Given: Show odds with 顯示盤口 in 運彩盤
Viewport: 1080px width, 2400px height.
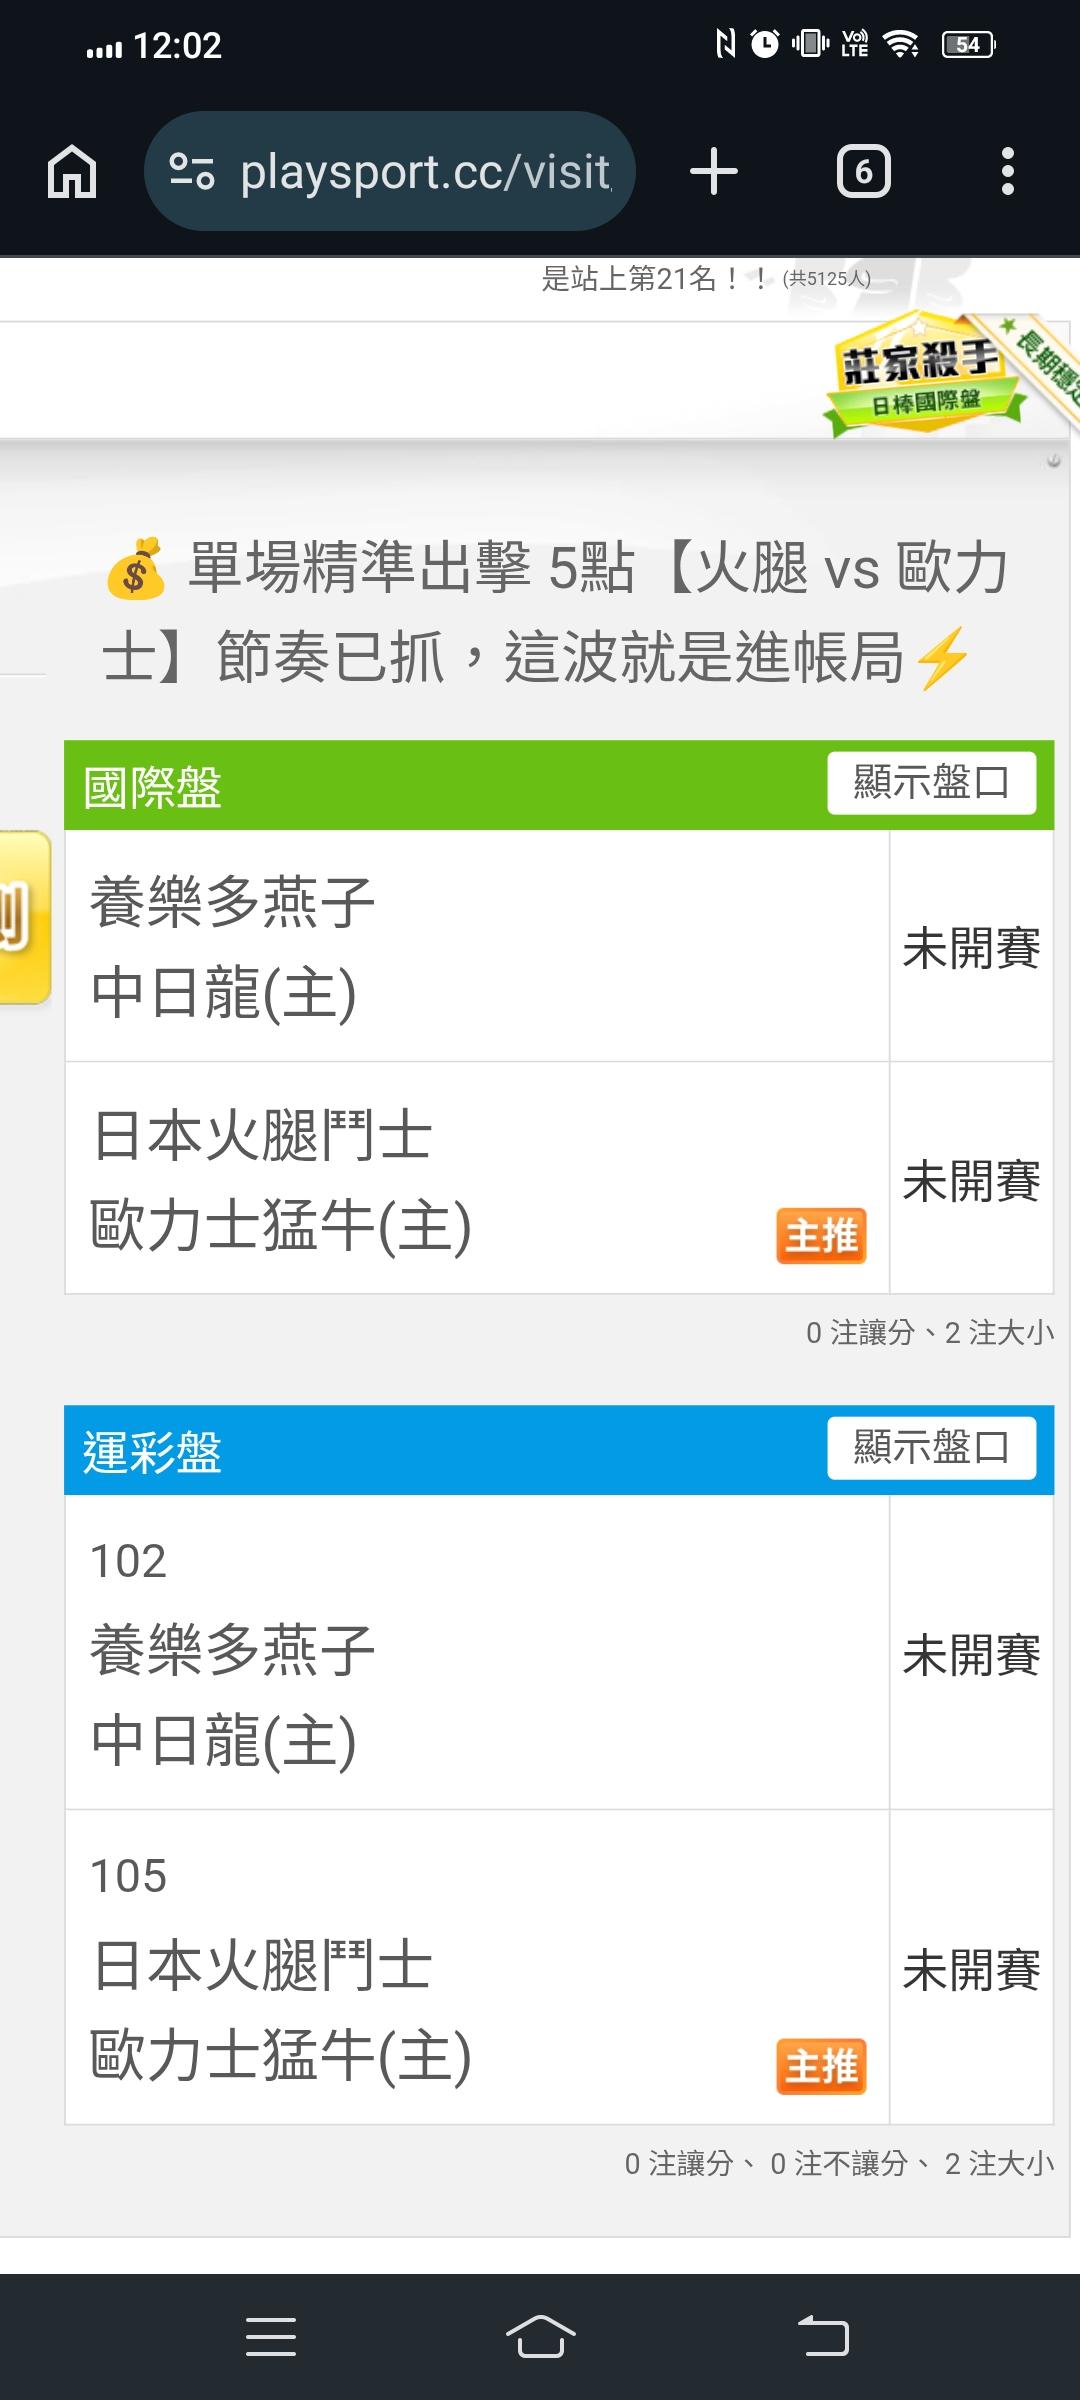Looking at the screenshot, I should (931, 1448).
